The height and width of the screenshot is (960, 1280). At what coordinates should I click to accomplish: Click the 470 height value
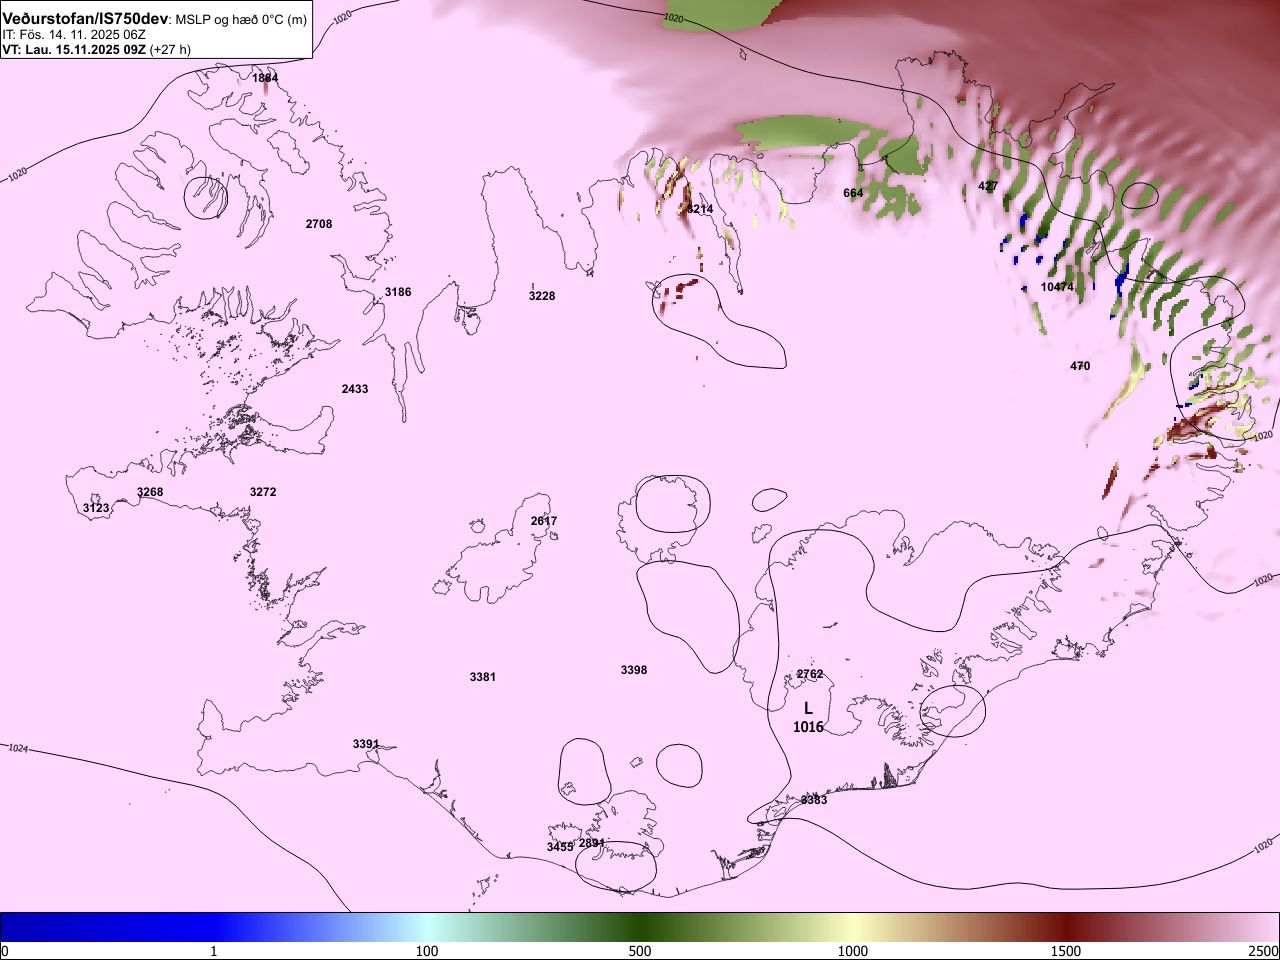pos(1080,366)
